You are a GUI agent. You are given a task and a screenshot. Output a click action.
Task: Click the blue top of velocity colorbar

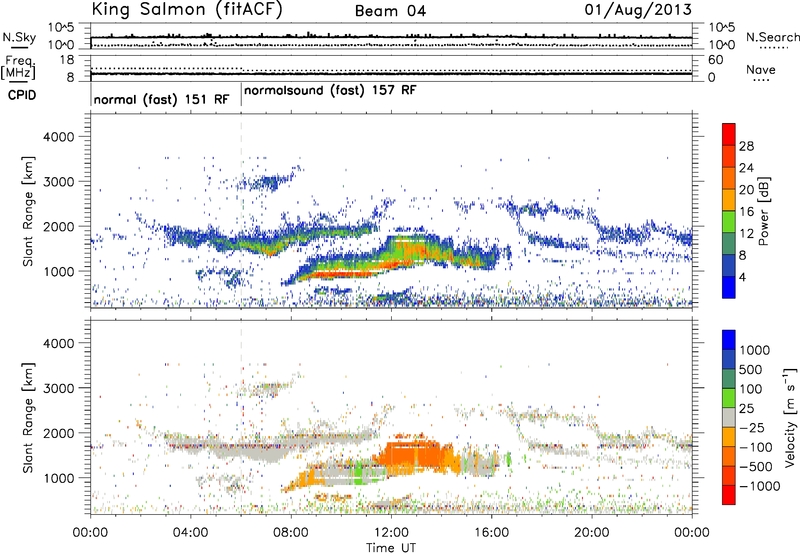[x=729, y=340]
